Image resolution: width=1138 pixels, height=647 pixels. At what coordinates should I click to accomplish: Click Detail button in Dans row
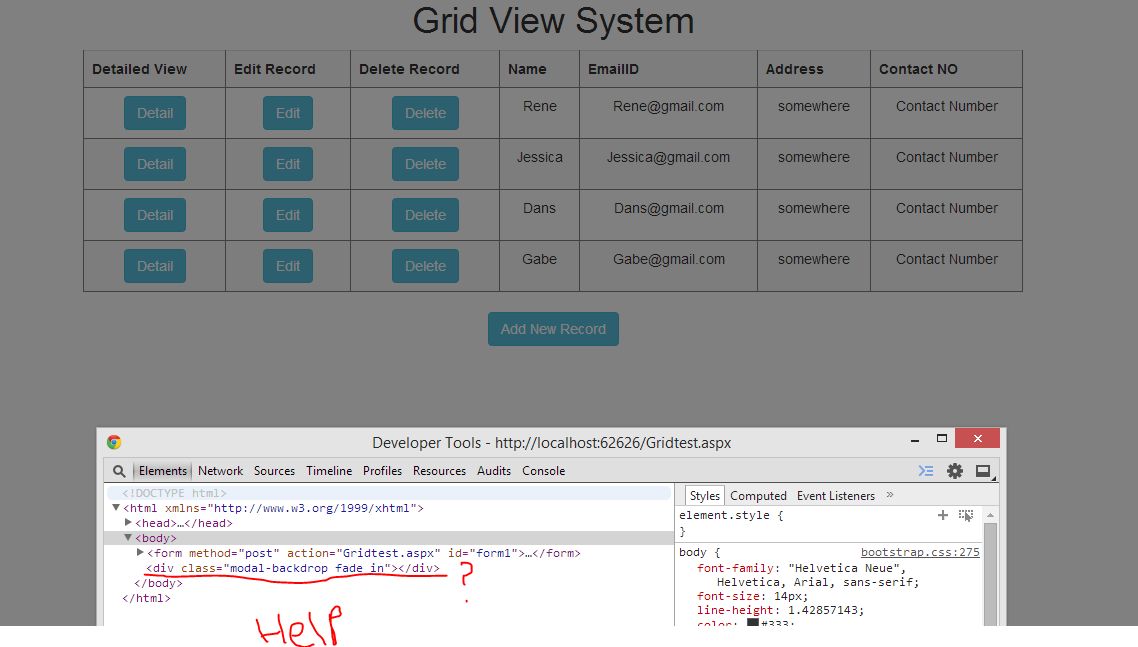coord(155,215)
